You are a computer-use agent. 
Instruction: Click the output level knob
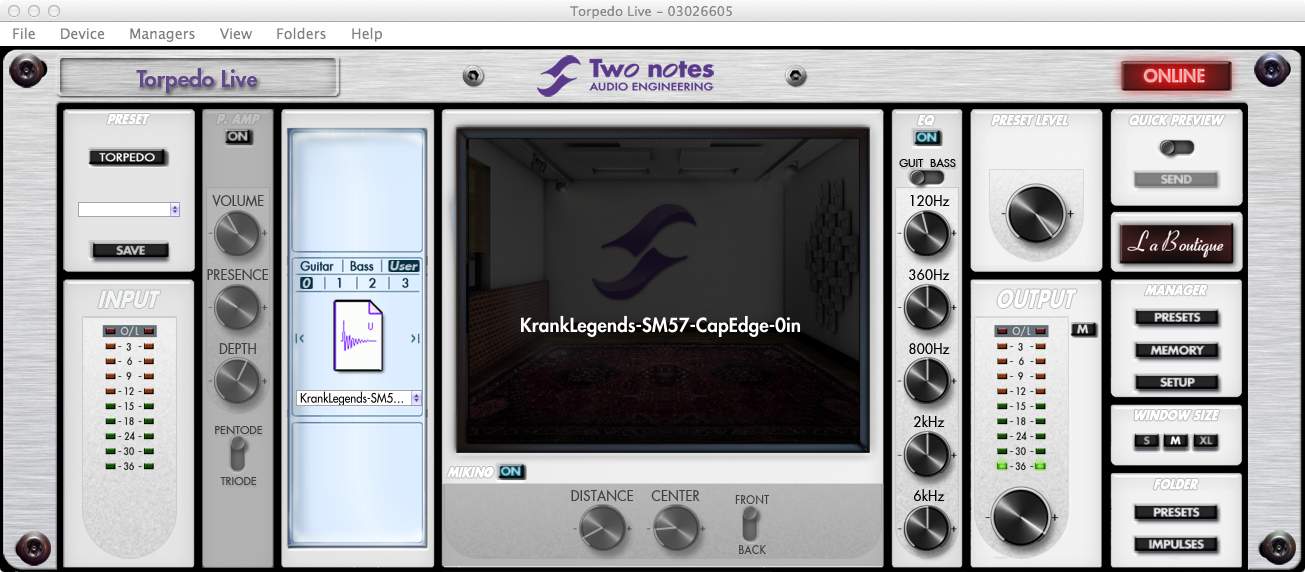pyautogui.click(x=1021, y=517)
